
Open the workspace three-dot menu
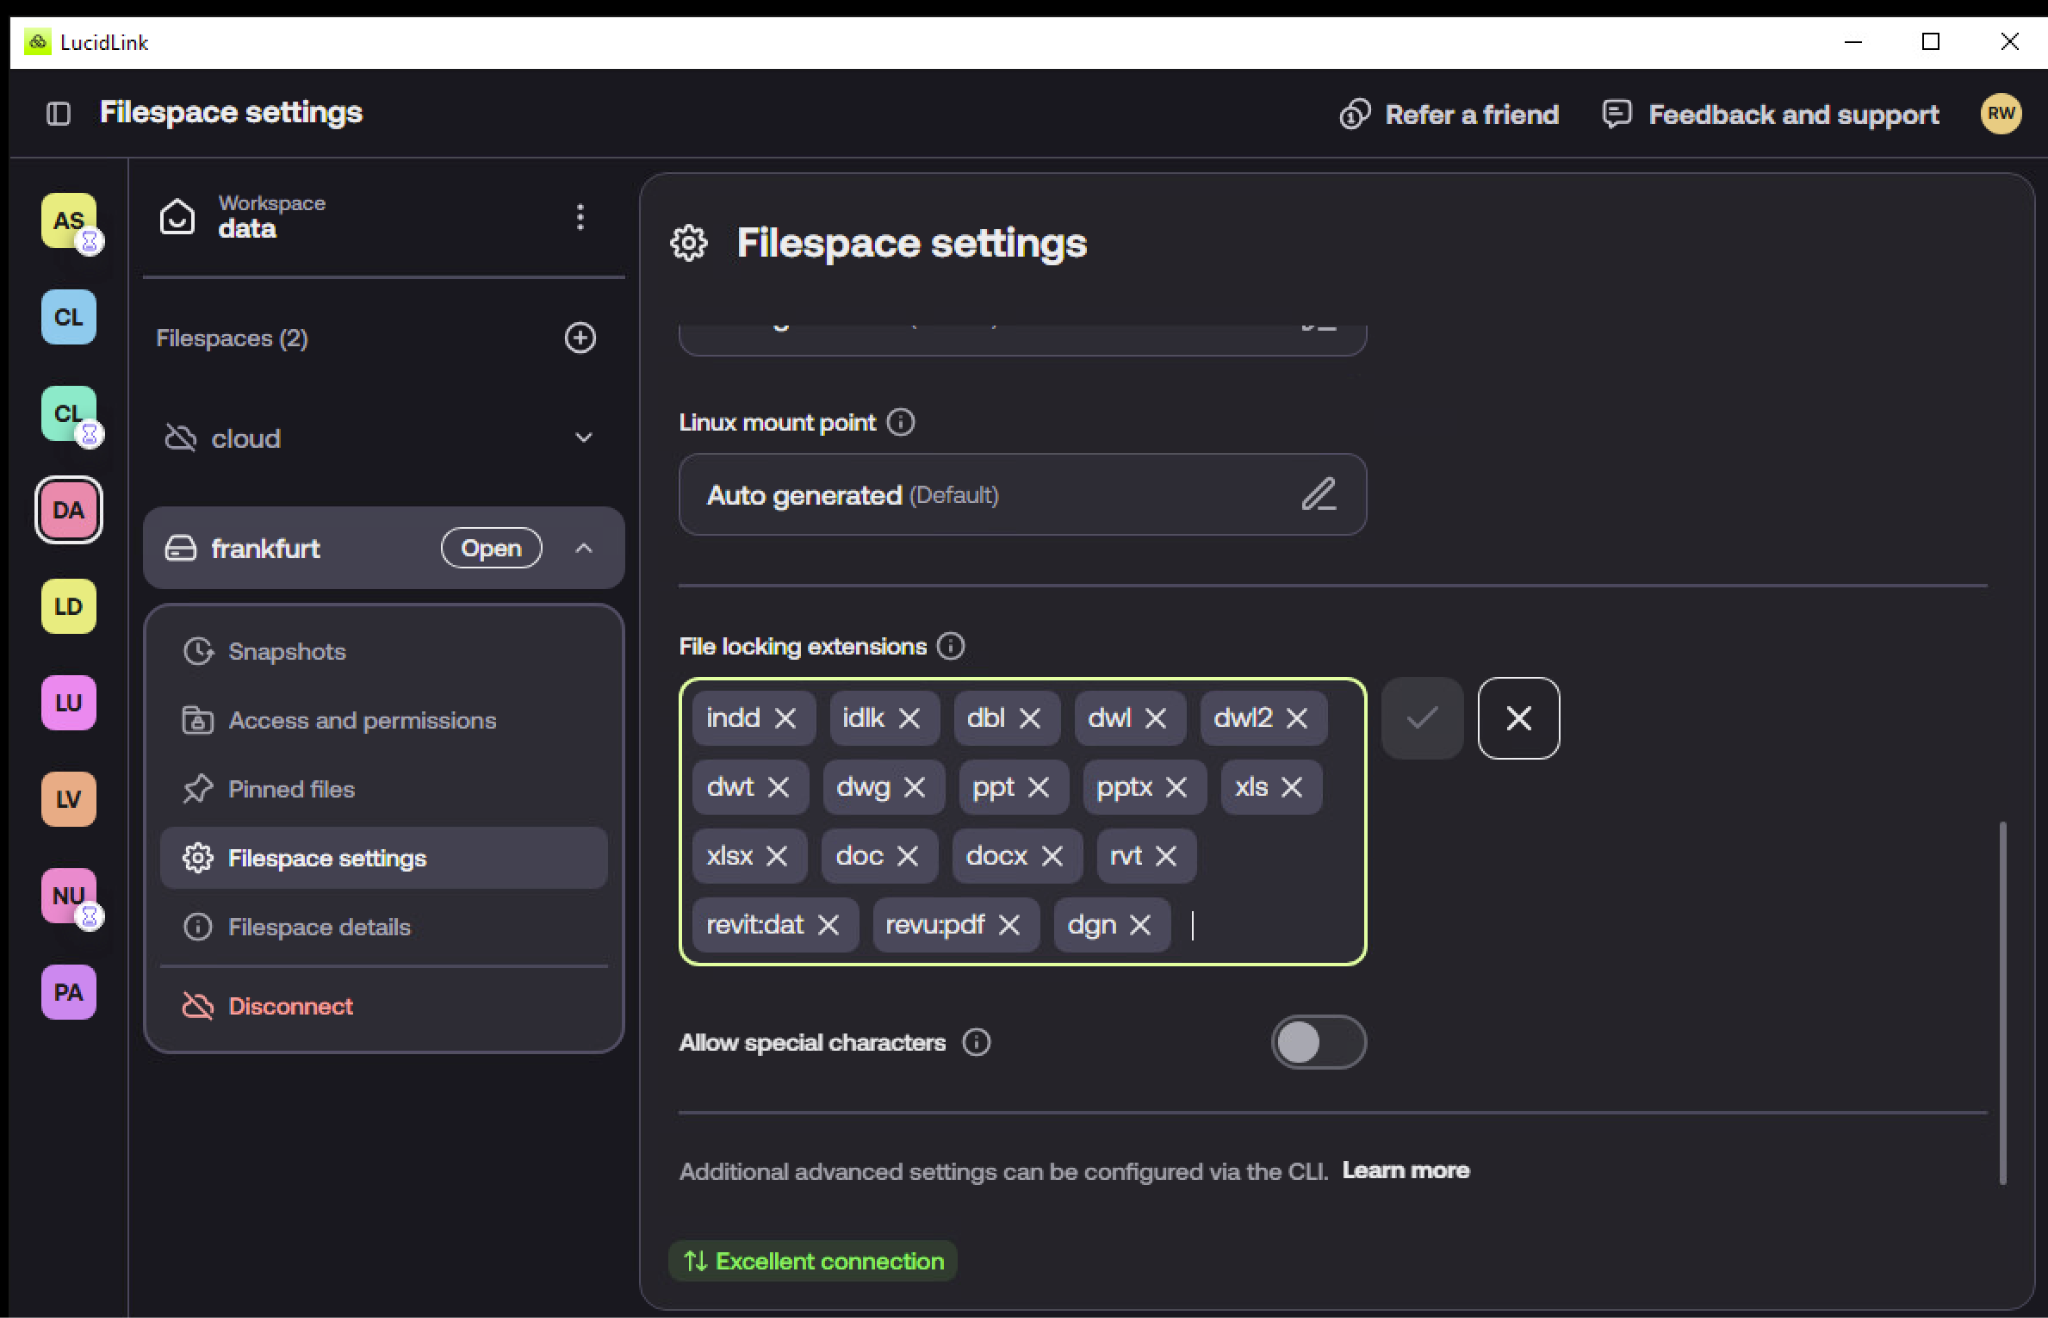pos(580,217)
